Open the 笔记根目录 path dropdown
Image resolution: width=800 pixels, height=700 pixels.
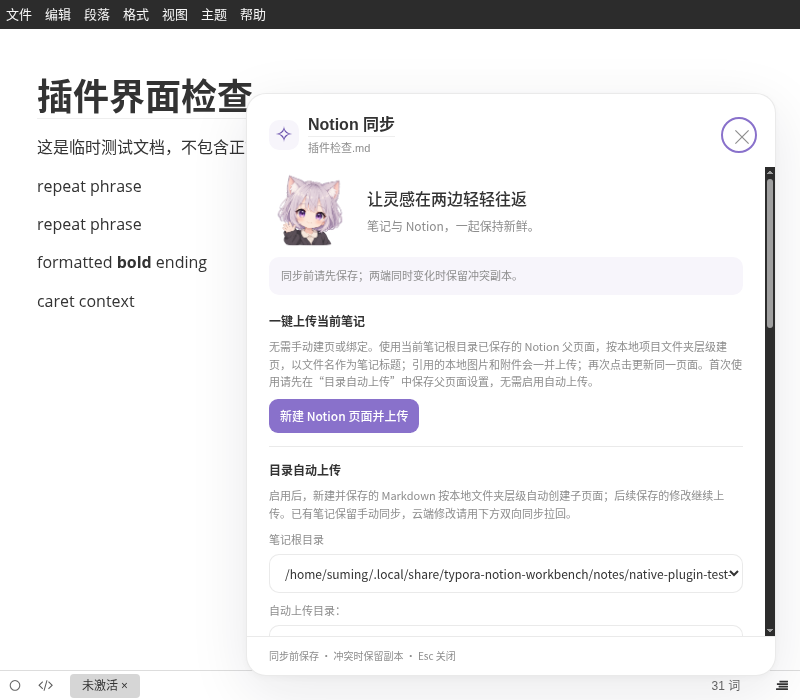[x=506, y=574]
